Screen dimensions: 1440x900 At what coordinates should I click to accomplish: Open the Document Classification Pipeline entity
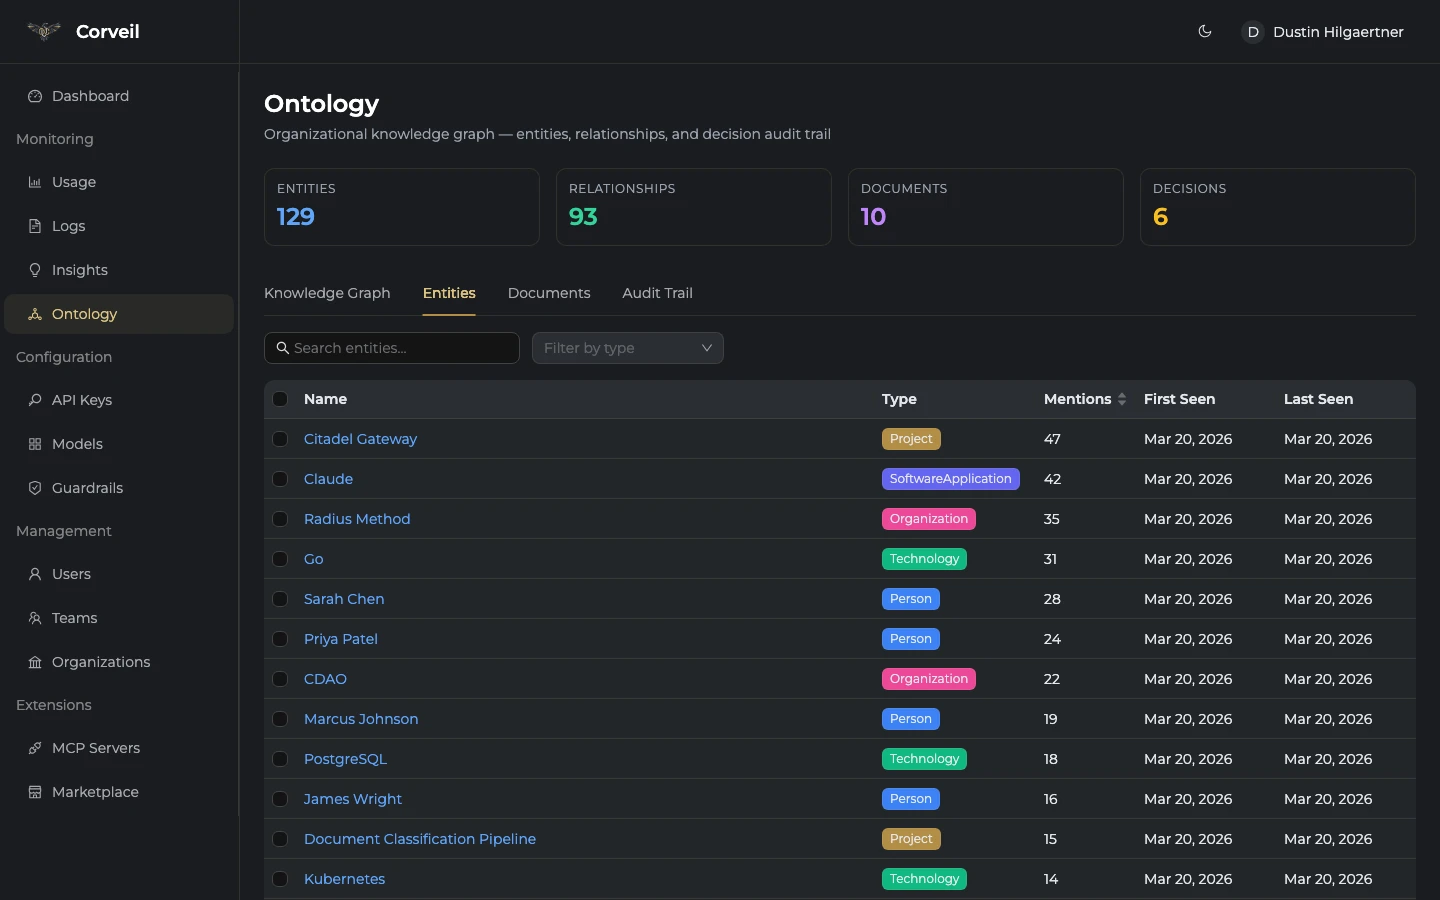tap(420, 839)
